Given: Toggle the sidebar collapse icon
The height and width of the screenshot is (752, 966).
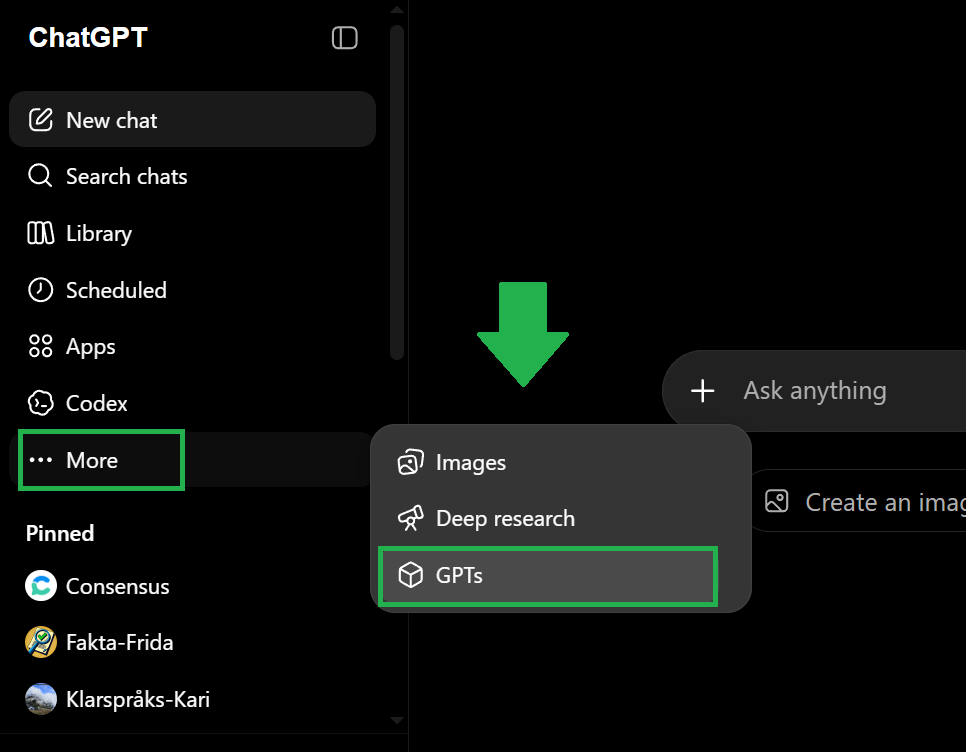Looking at the screenshot, I should pos(344,38).
